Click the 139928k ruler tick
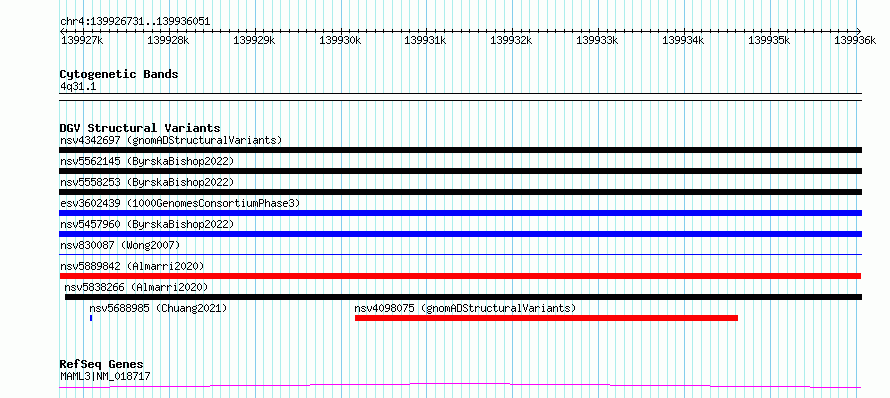The height and width of the screenshot is (398, 890). pos(168,40)
